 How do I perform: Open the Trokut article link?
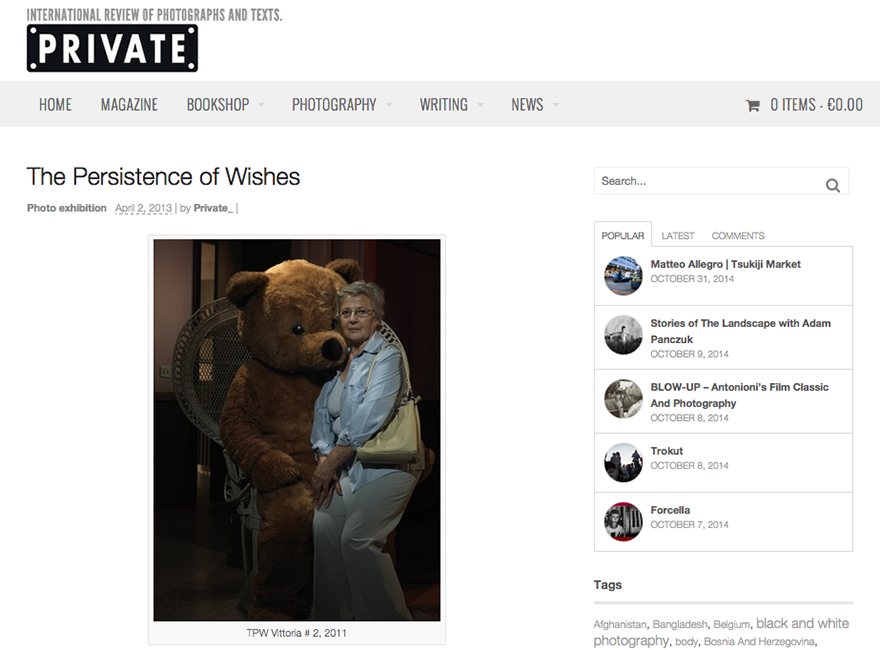[666, 451]
